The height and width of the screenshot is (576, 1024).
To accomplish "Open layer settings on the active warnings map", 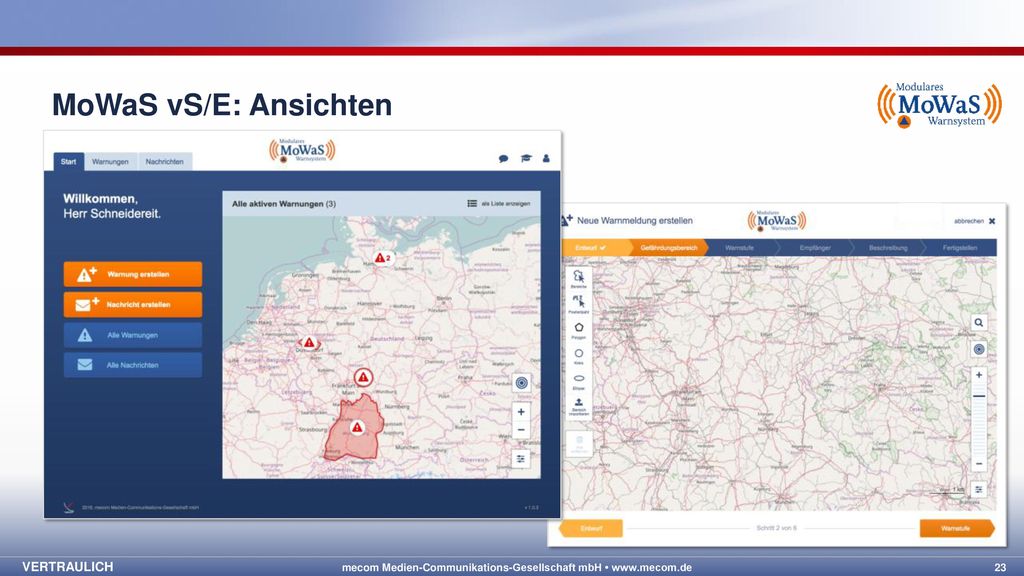I will [521, 459].
